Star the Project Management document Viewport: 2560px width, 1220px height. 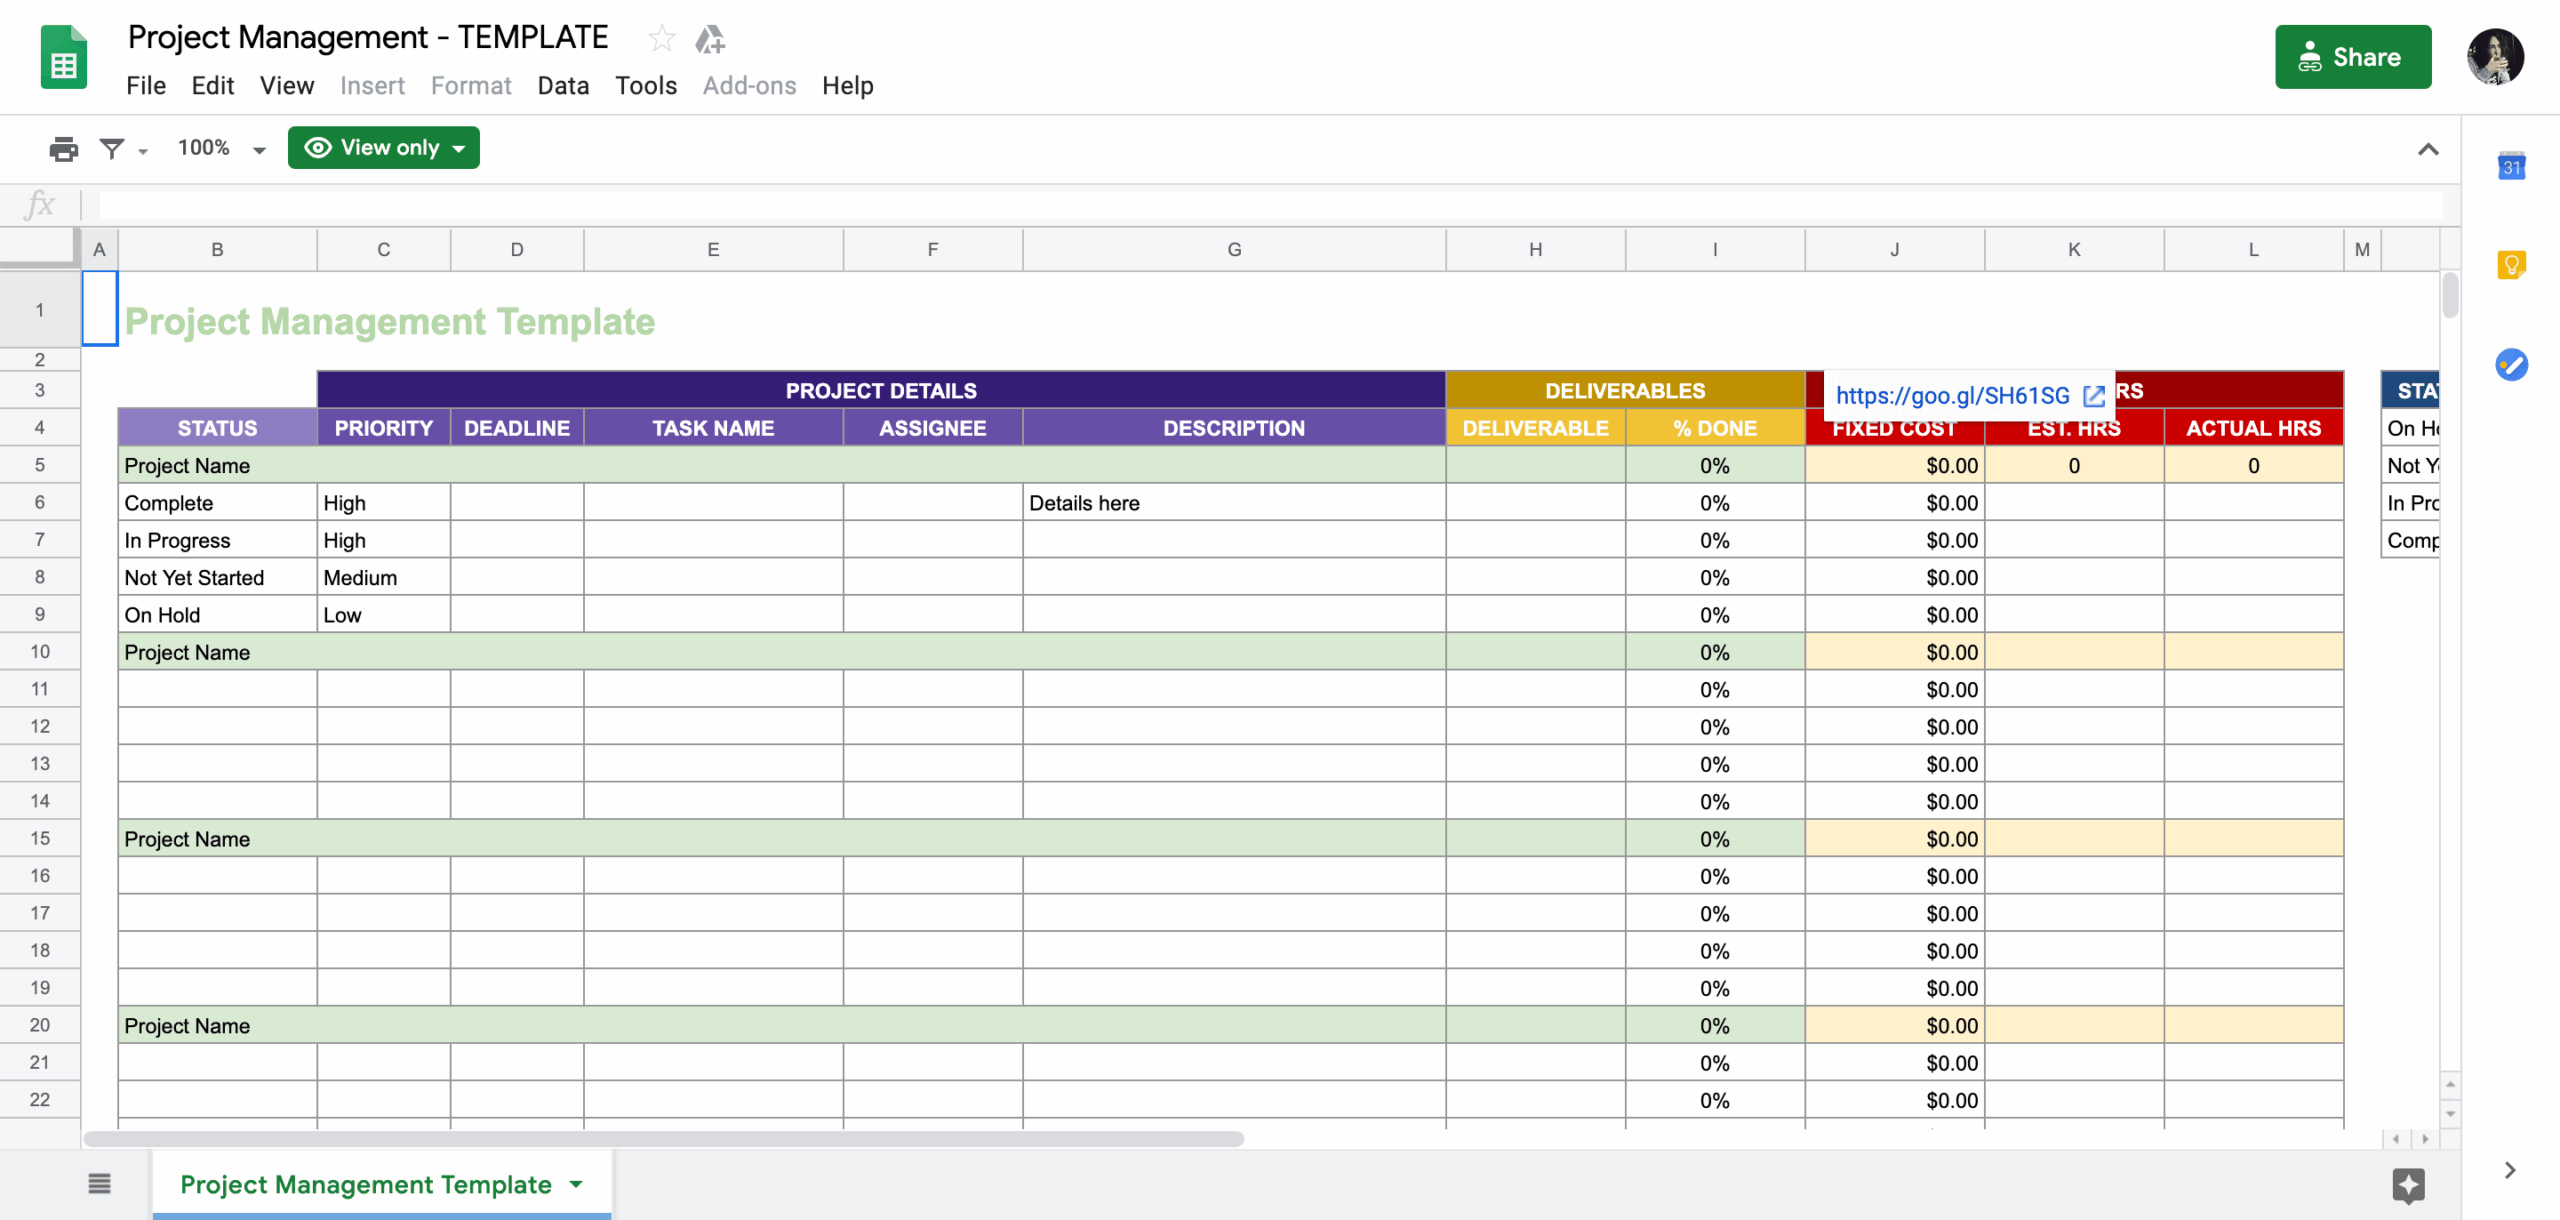pyautogui.click(x=661, y=39)
